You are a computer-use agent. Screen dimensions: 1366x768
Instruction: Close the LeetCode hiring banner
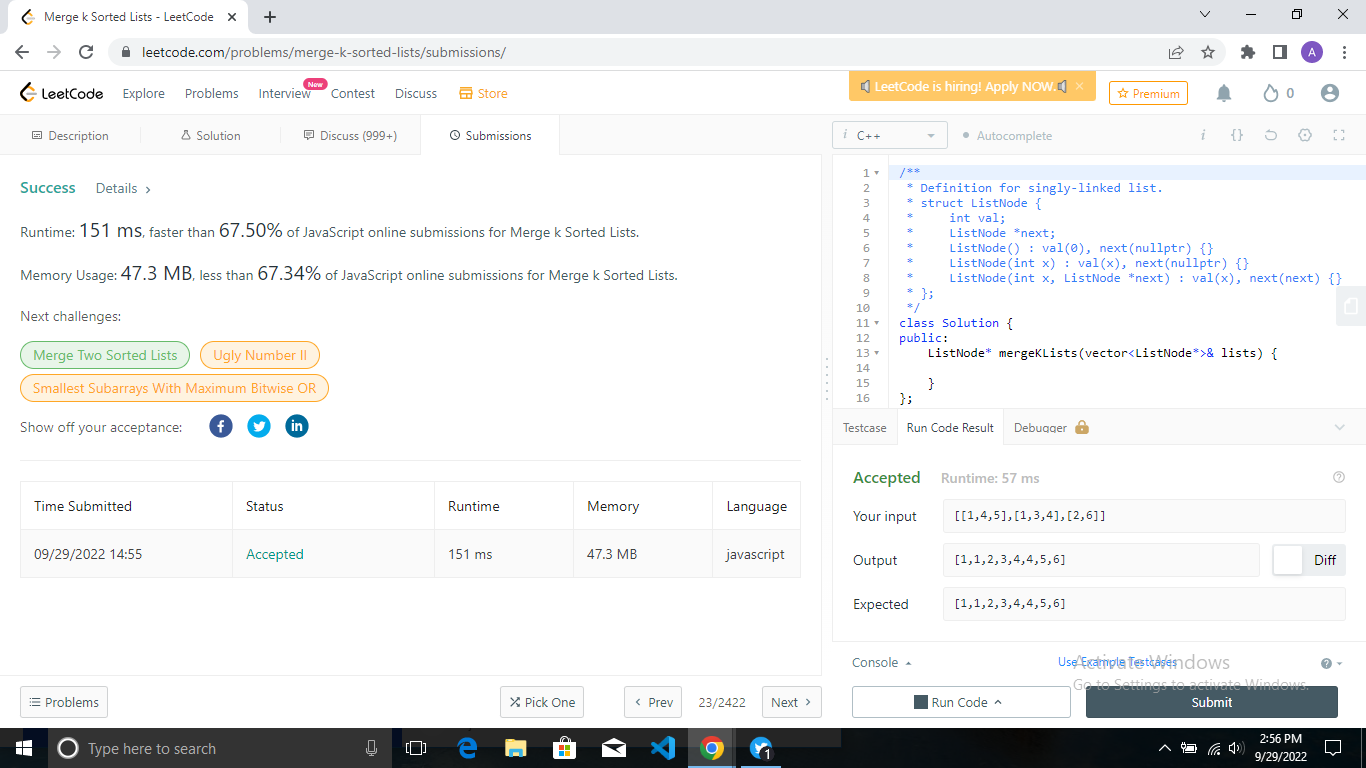click(1079, 87)
